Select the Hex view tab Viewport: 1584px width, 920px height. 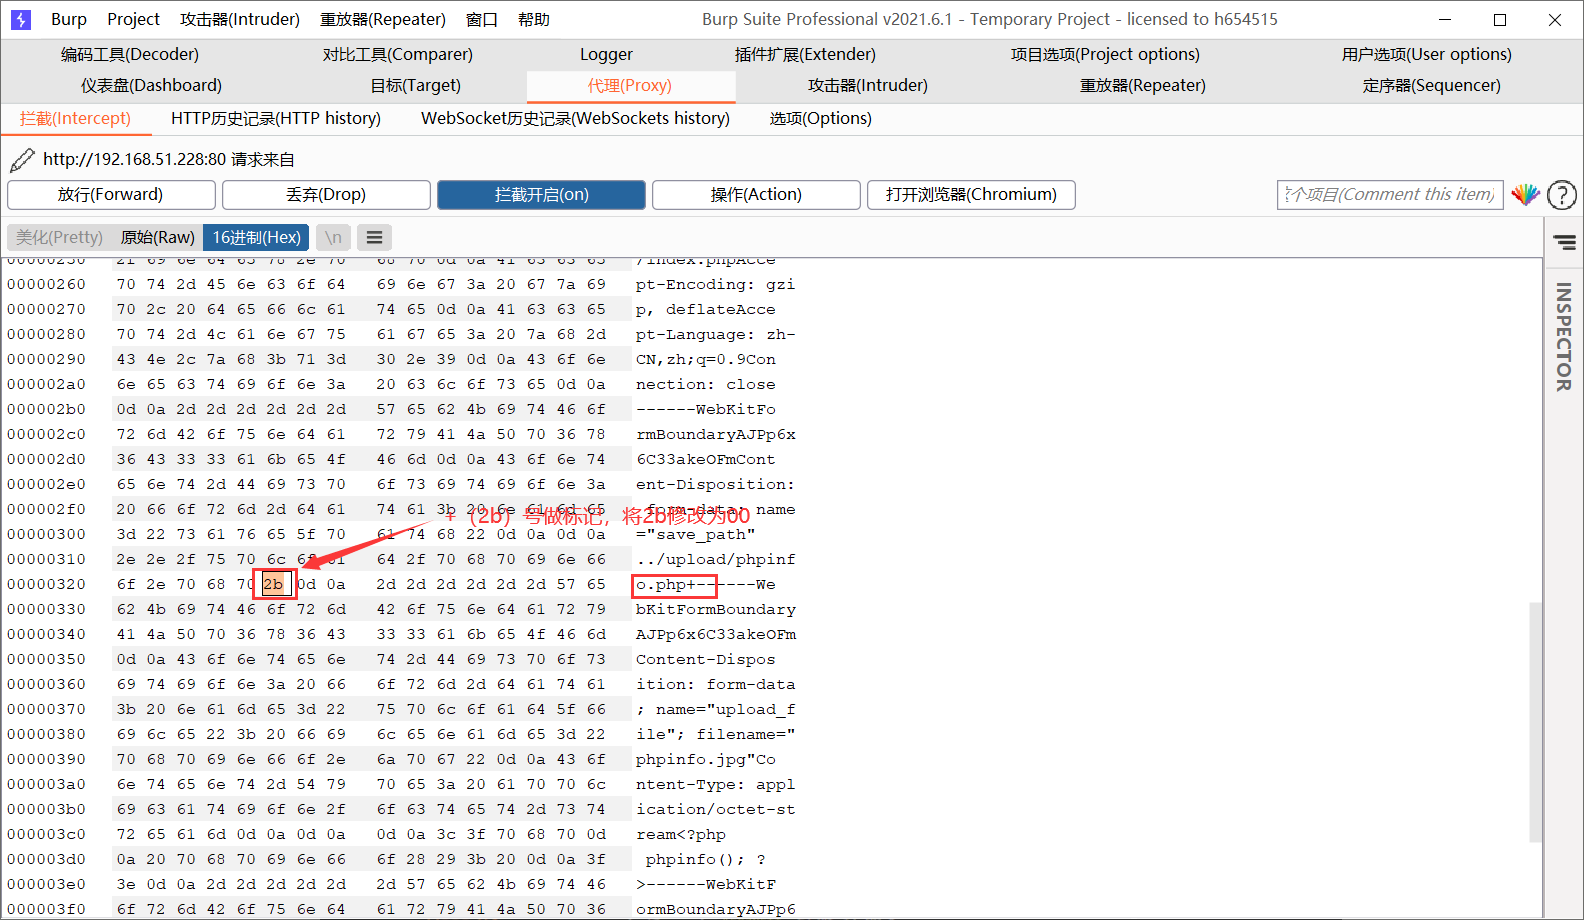coord(256,237)
